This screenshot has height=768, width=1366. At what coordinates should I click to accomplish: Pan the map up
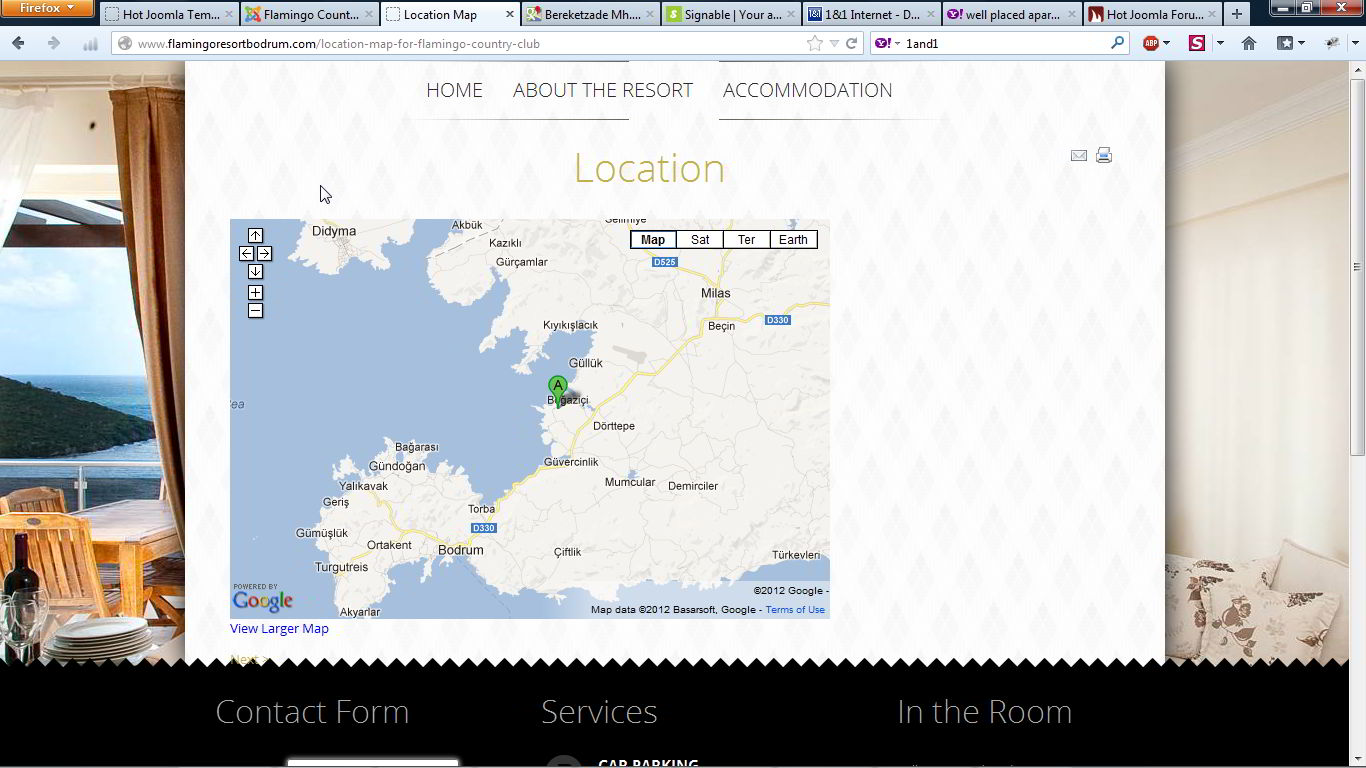tap(255, 235)
